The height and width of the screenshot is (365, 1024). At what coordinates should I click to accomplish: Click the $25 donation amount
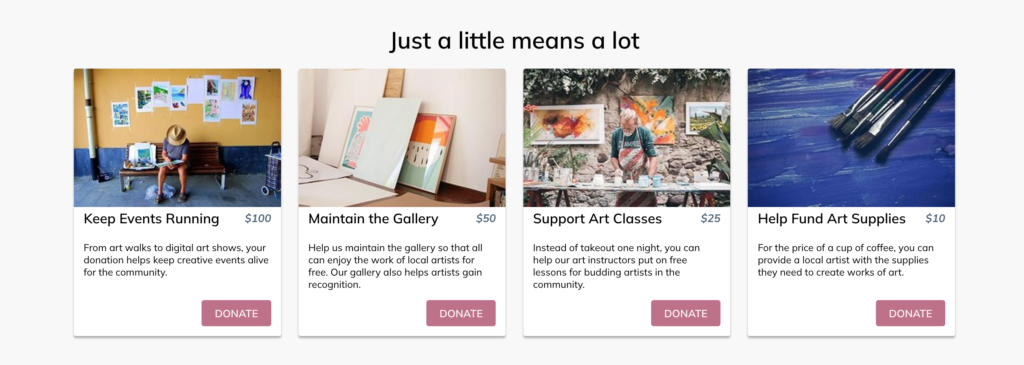[711, 219]
